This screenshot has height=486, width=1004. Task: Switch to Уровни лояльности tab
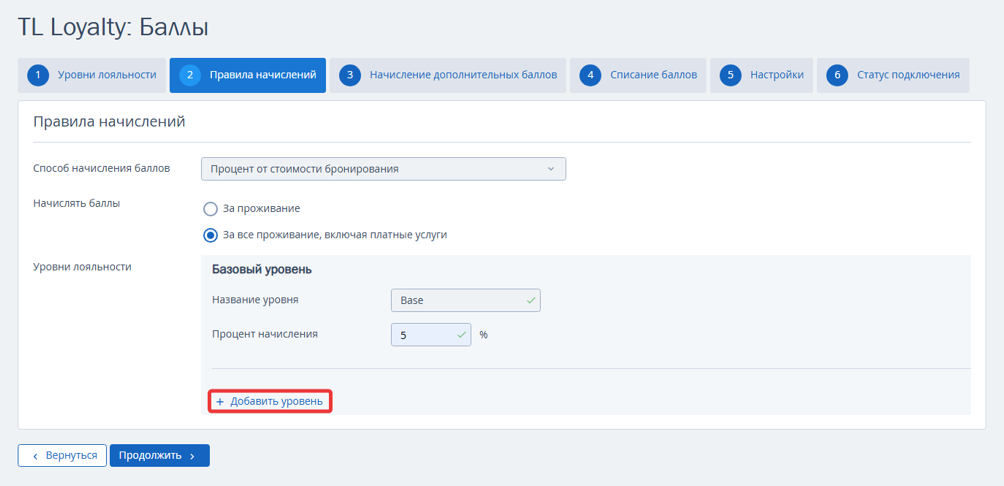point(92,76)
